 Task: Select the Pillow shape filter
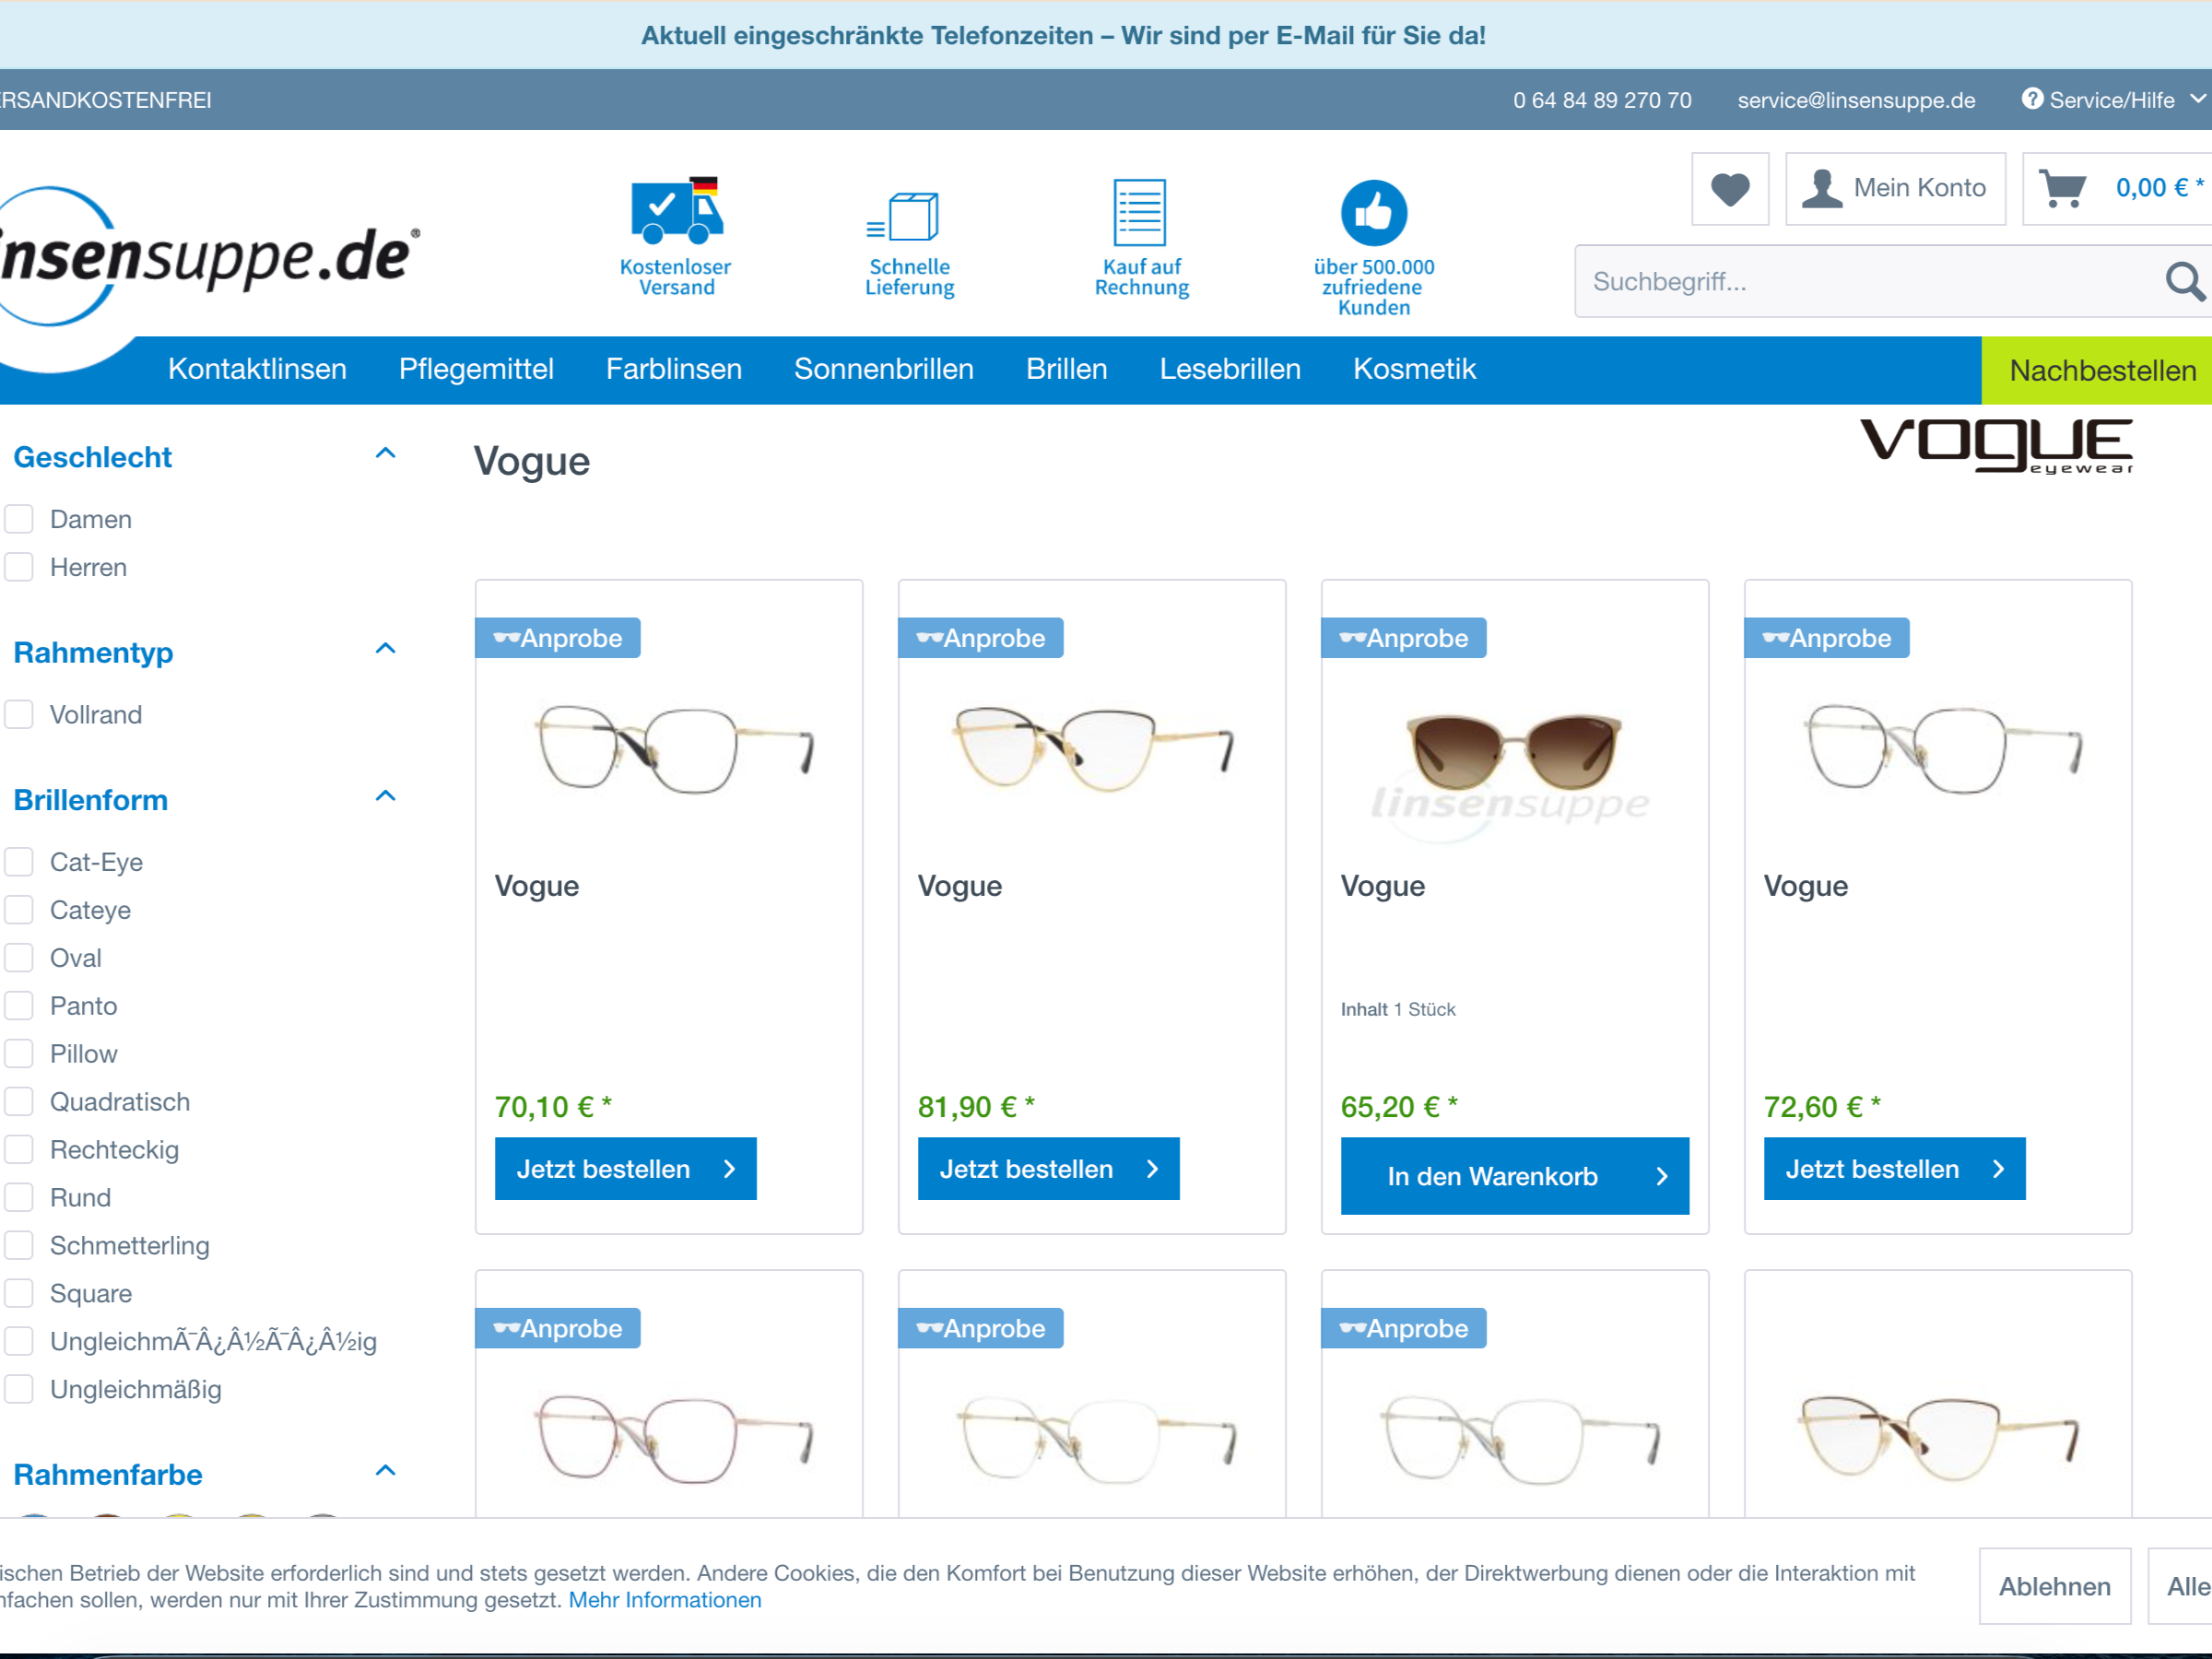(19, 1053)
